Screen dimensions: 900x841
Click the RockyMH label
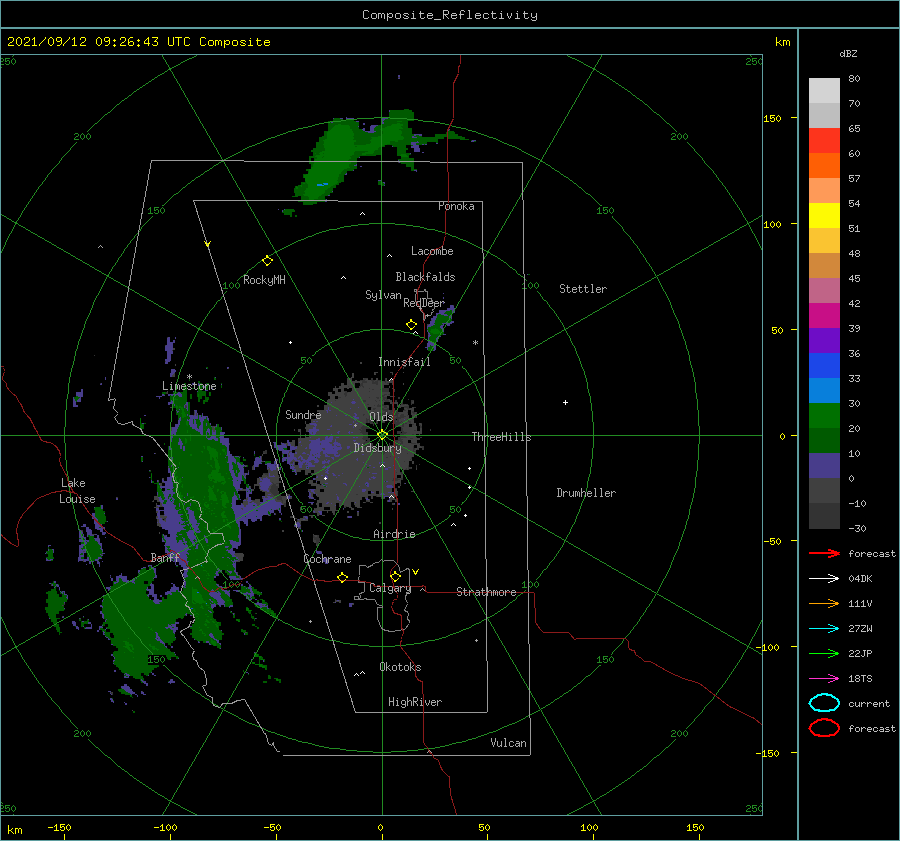pos(264,280)
